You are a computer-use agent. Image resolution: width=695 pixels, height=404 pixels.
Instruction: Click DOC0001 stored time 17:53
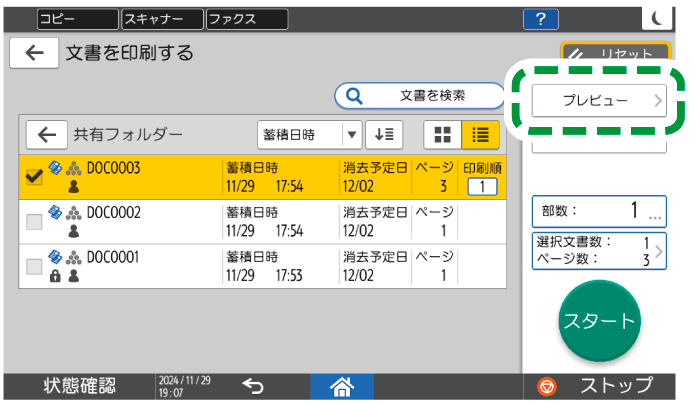point(289,275)
